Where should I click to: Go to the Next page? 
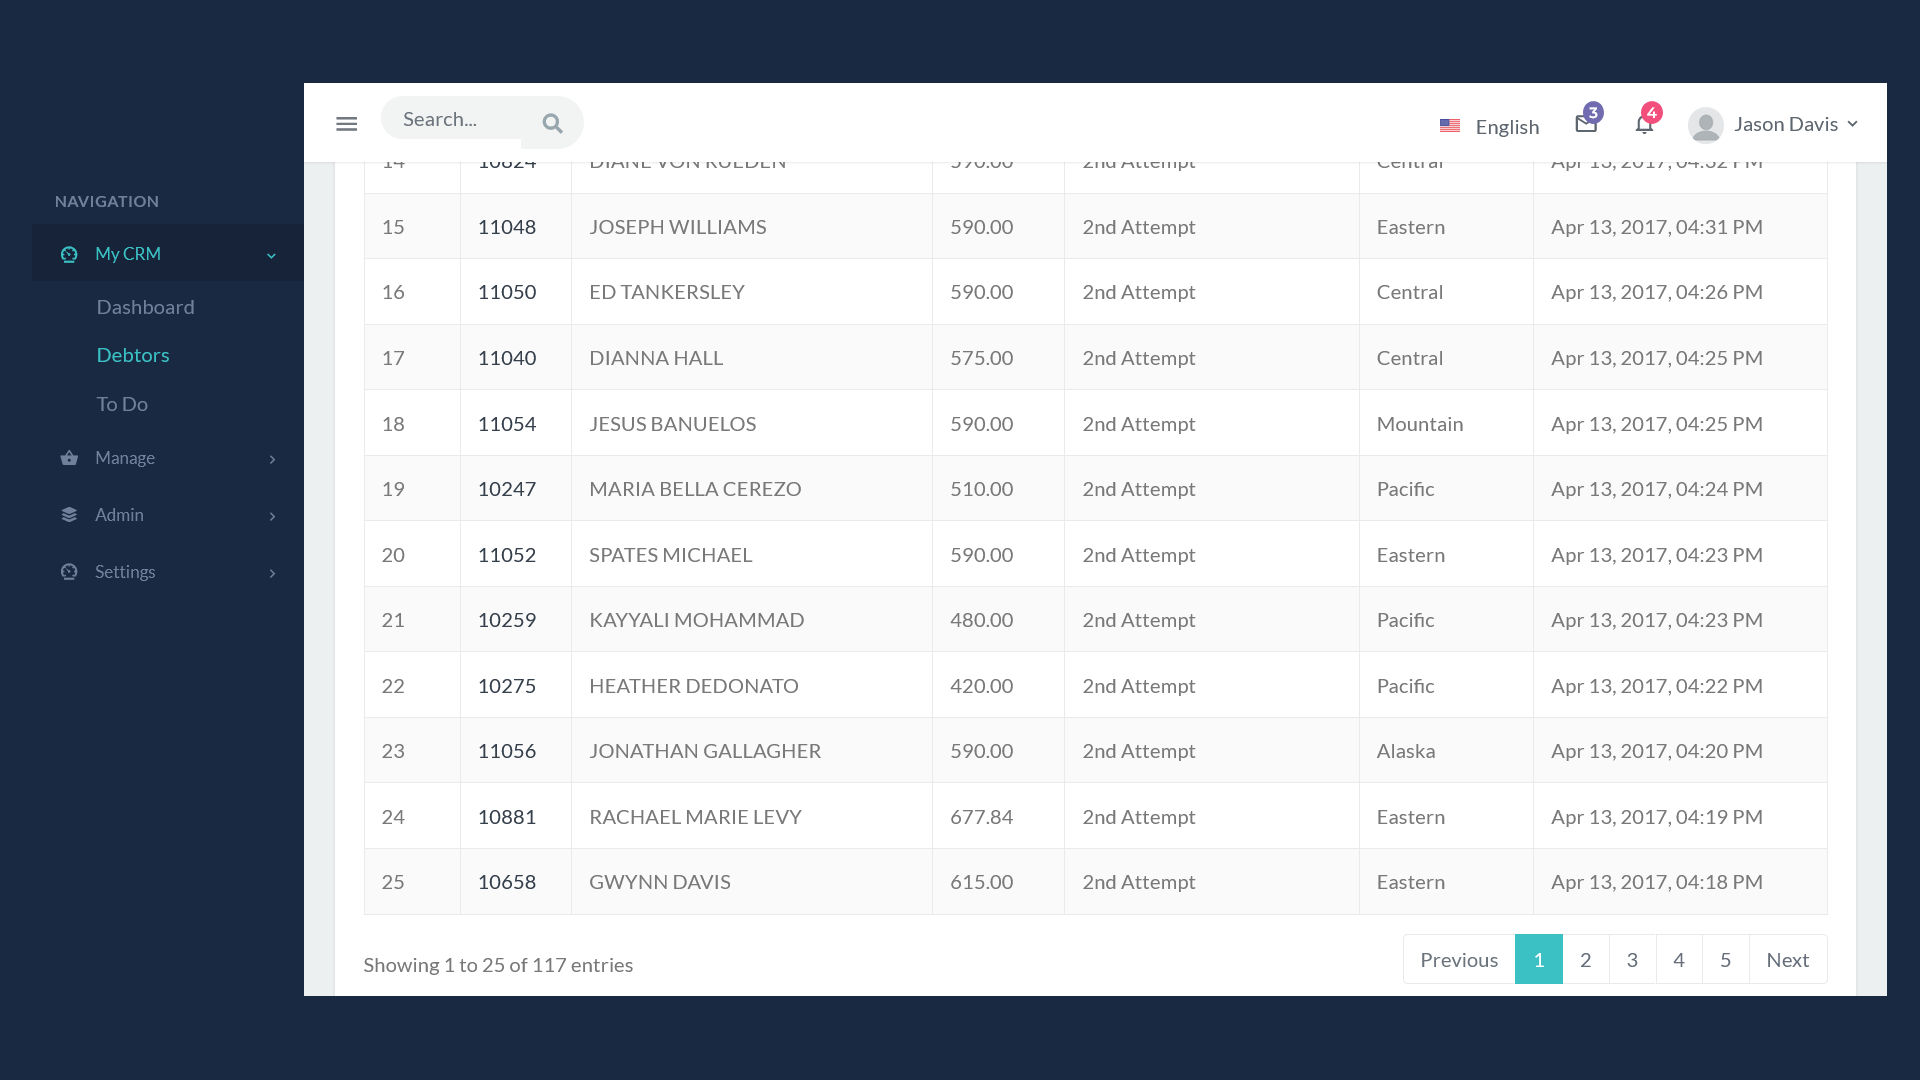(1787, 960)
